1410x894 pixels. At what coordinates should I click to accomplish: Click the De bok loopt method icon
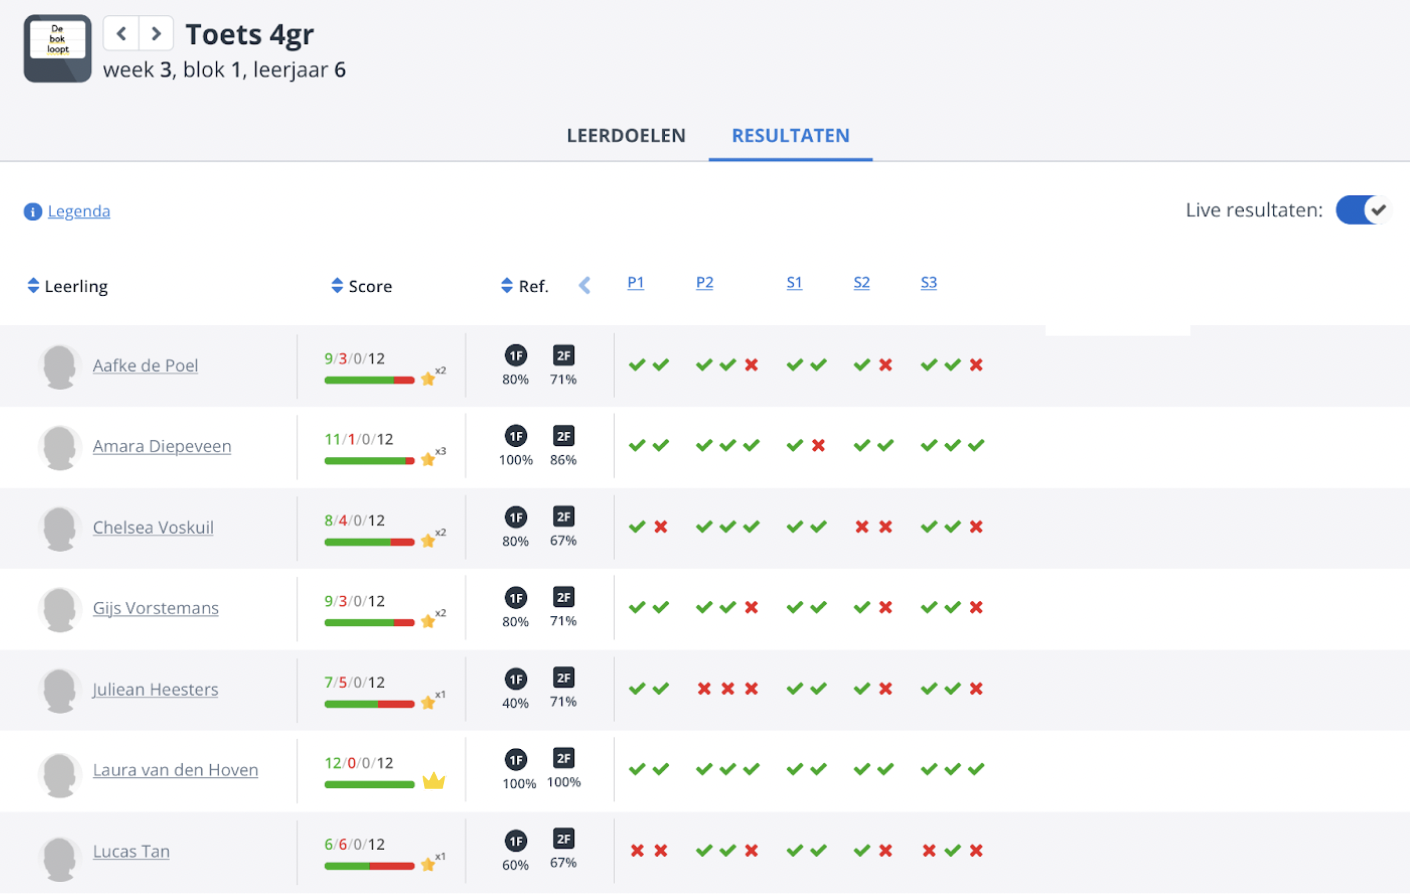point(57,48)
